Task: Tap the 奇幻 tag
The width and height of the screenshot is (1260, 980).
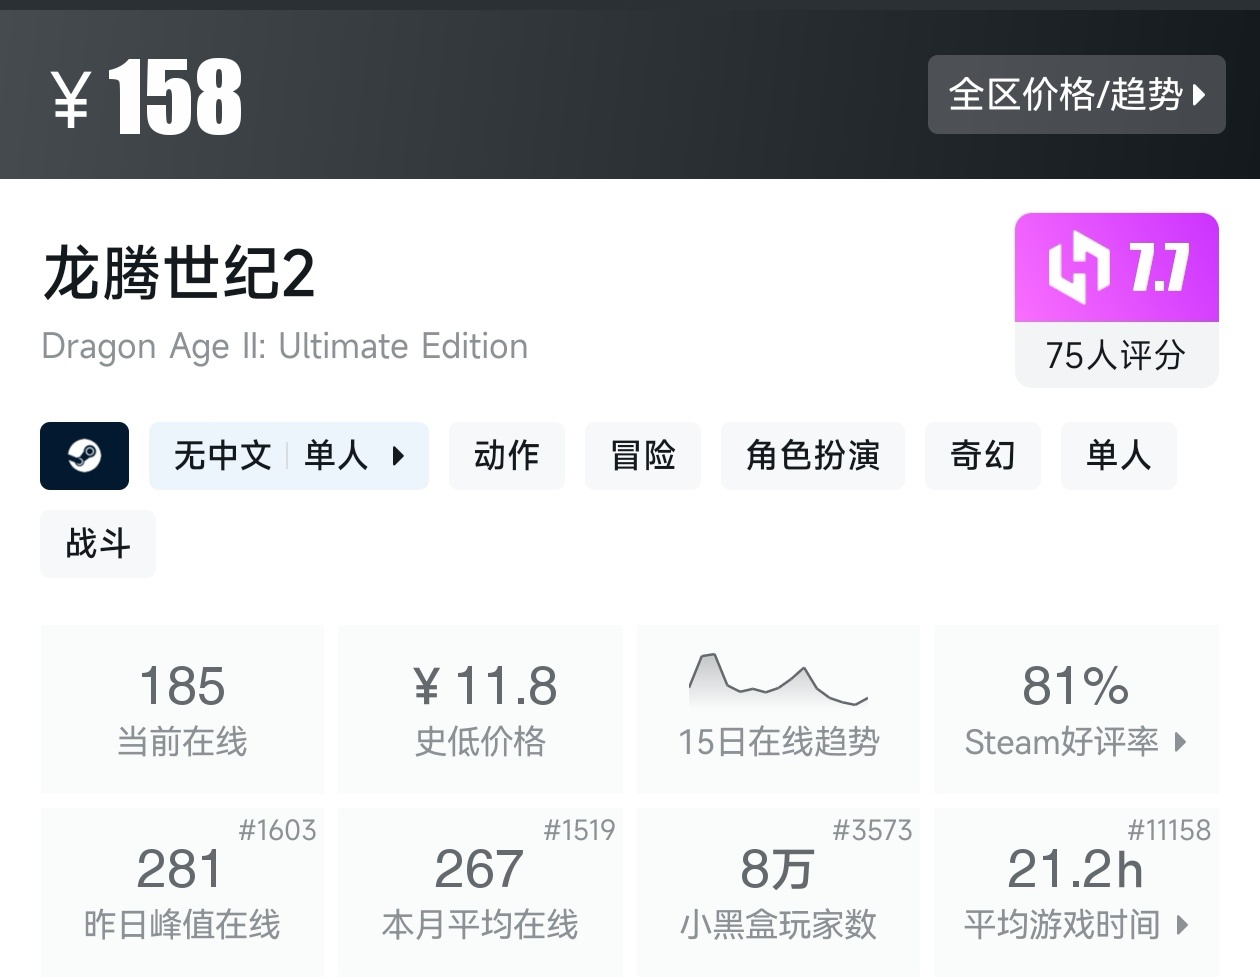Action: (982, 456)
